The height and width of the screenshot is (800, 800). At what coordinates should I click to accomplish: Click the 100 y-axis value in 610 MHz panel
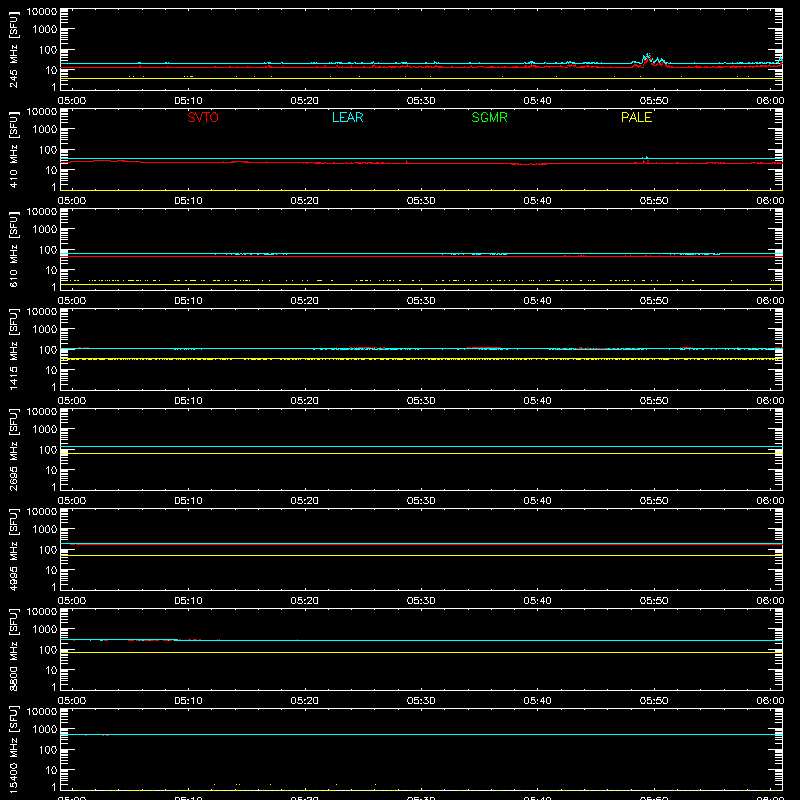tap(48, 250)
